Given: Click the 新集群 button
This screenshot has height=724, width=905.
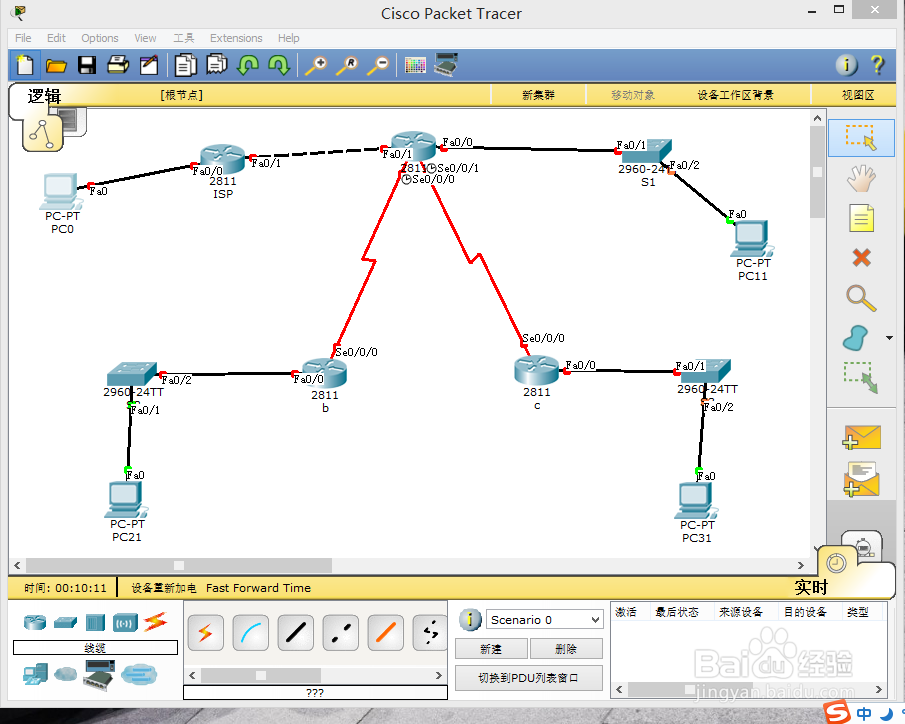Looking at the screenshot, I should click(x=538, y=95).
